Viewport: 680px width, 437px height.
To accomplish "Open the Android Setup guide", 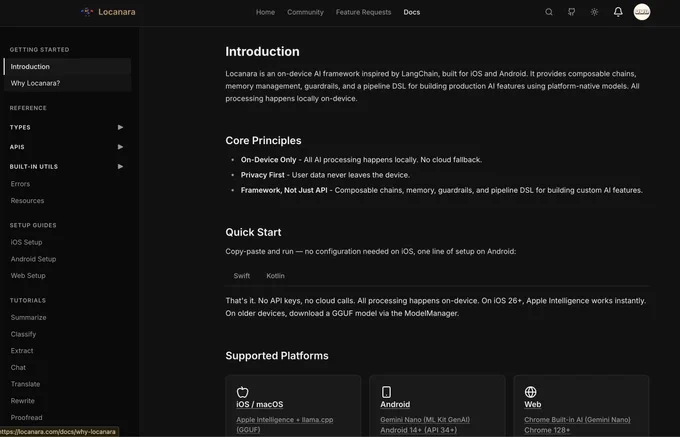I will 33,259.
